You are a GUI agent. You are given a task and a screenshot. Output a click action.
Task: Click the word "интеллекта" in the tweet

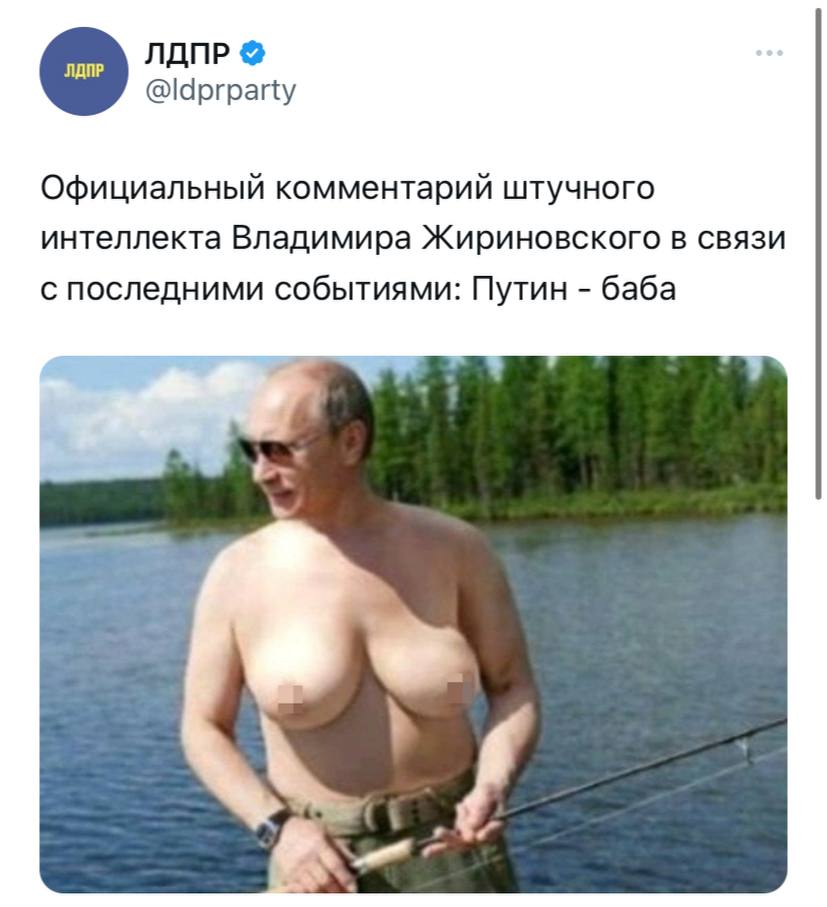(x=131, y=238)
